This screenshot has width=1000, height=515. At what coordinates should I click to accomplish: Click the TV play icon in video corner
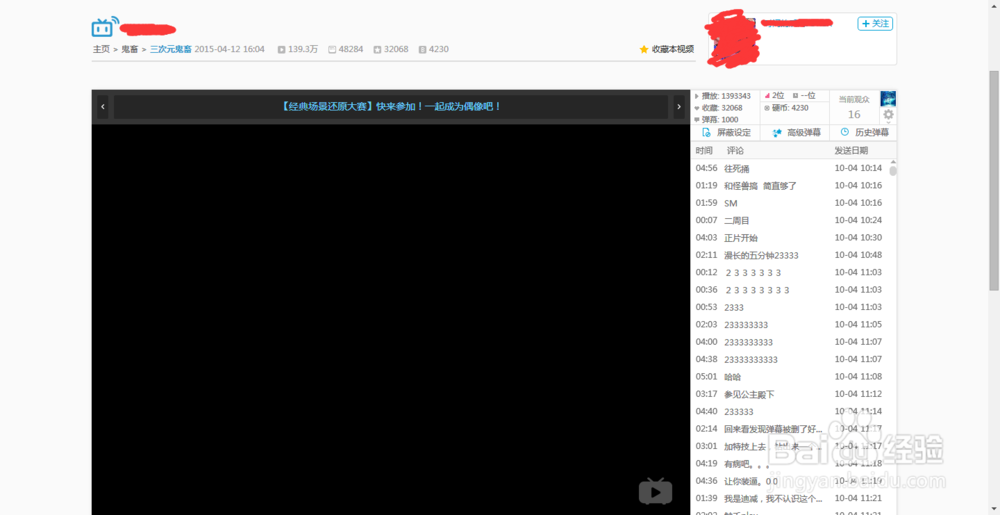click(656, 490)
